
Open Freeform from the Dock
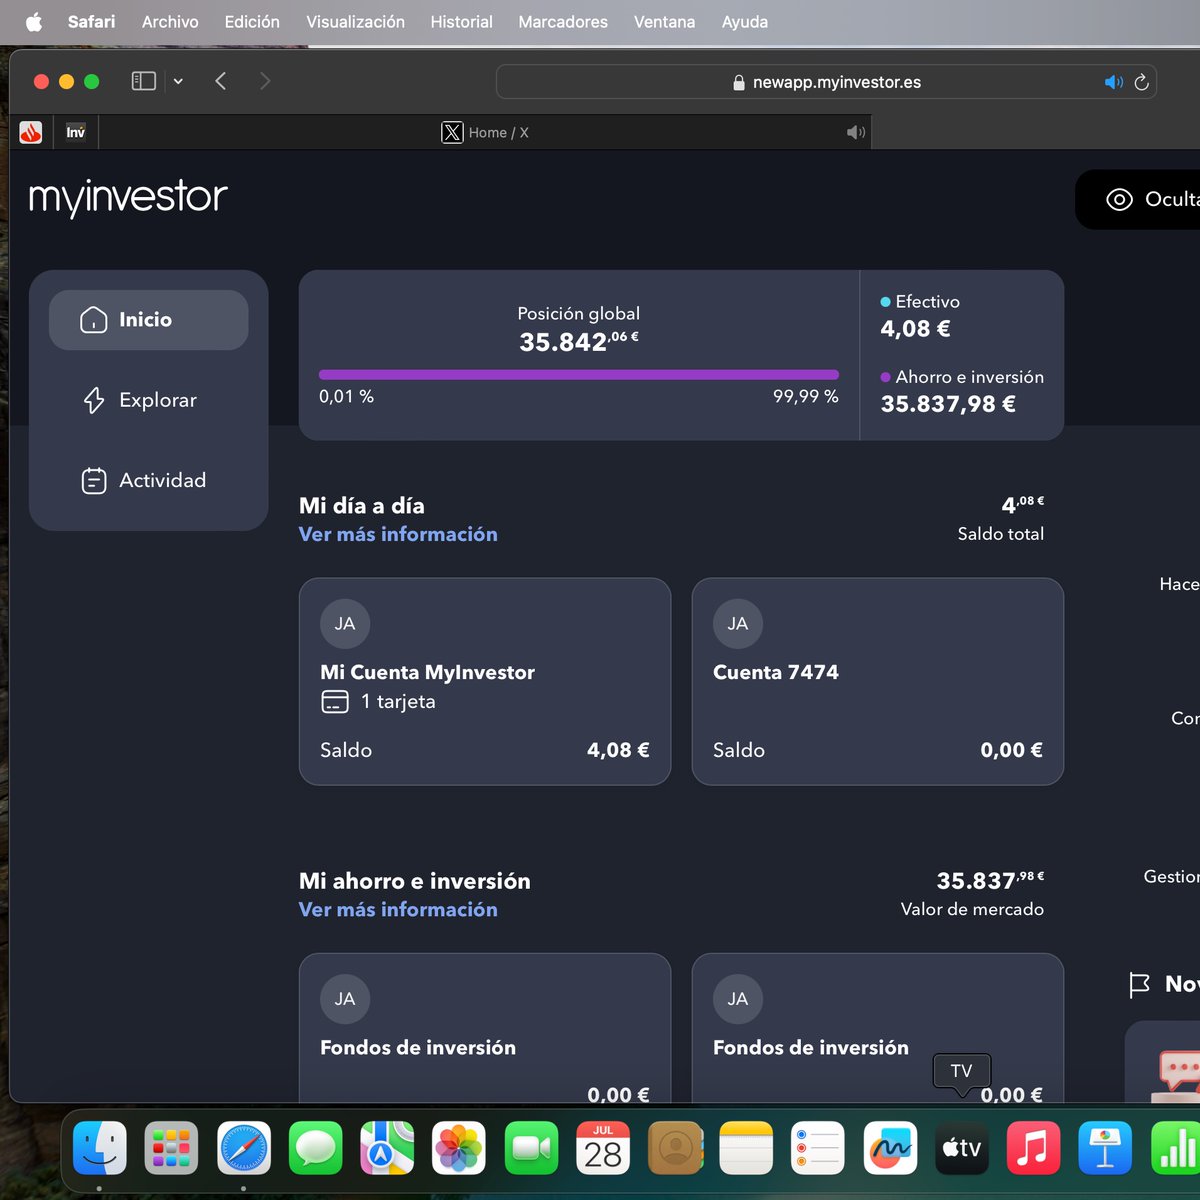point(890,1148)
